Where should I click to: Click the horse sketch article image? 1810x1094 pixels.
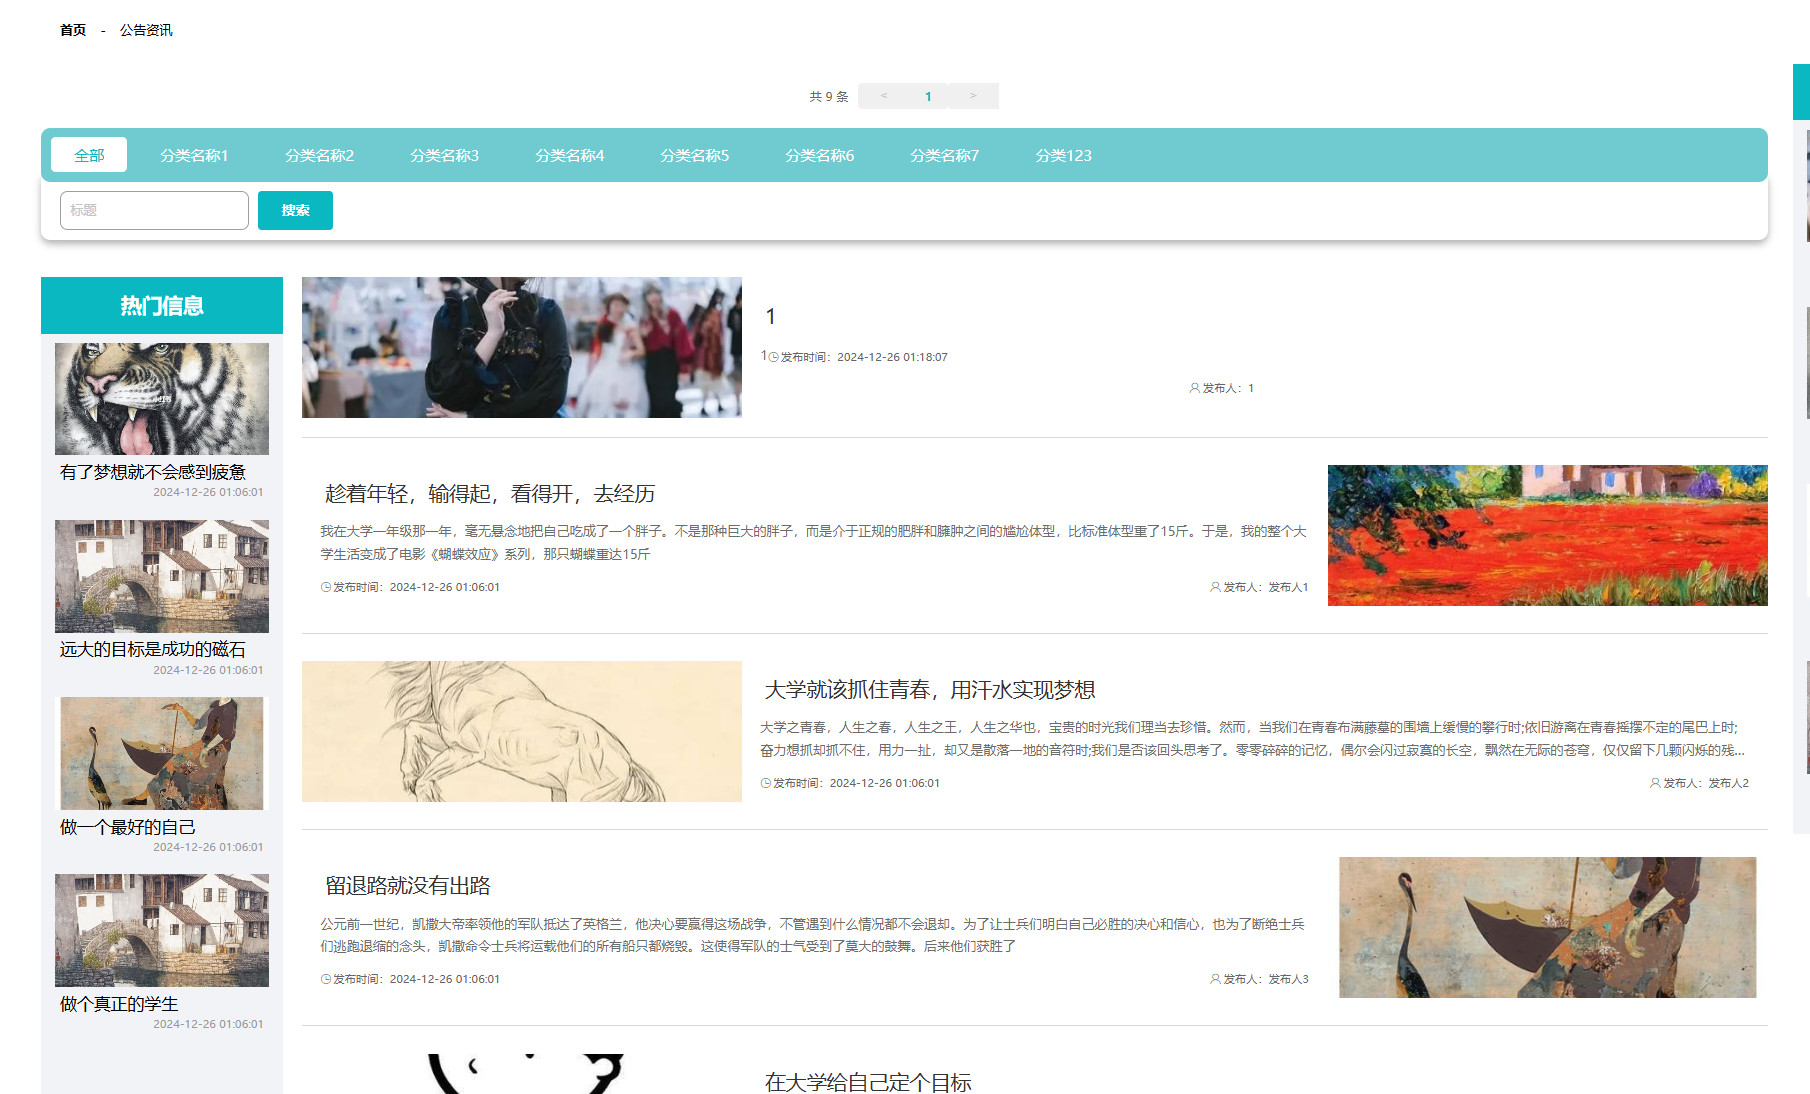click(x=522, y=731)
